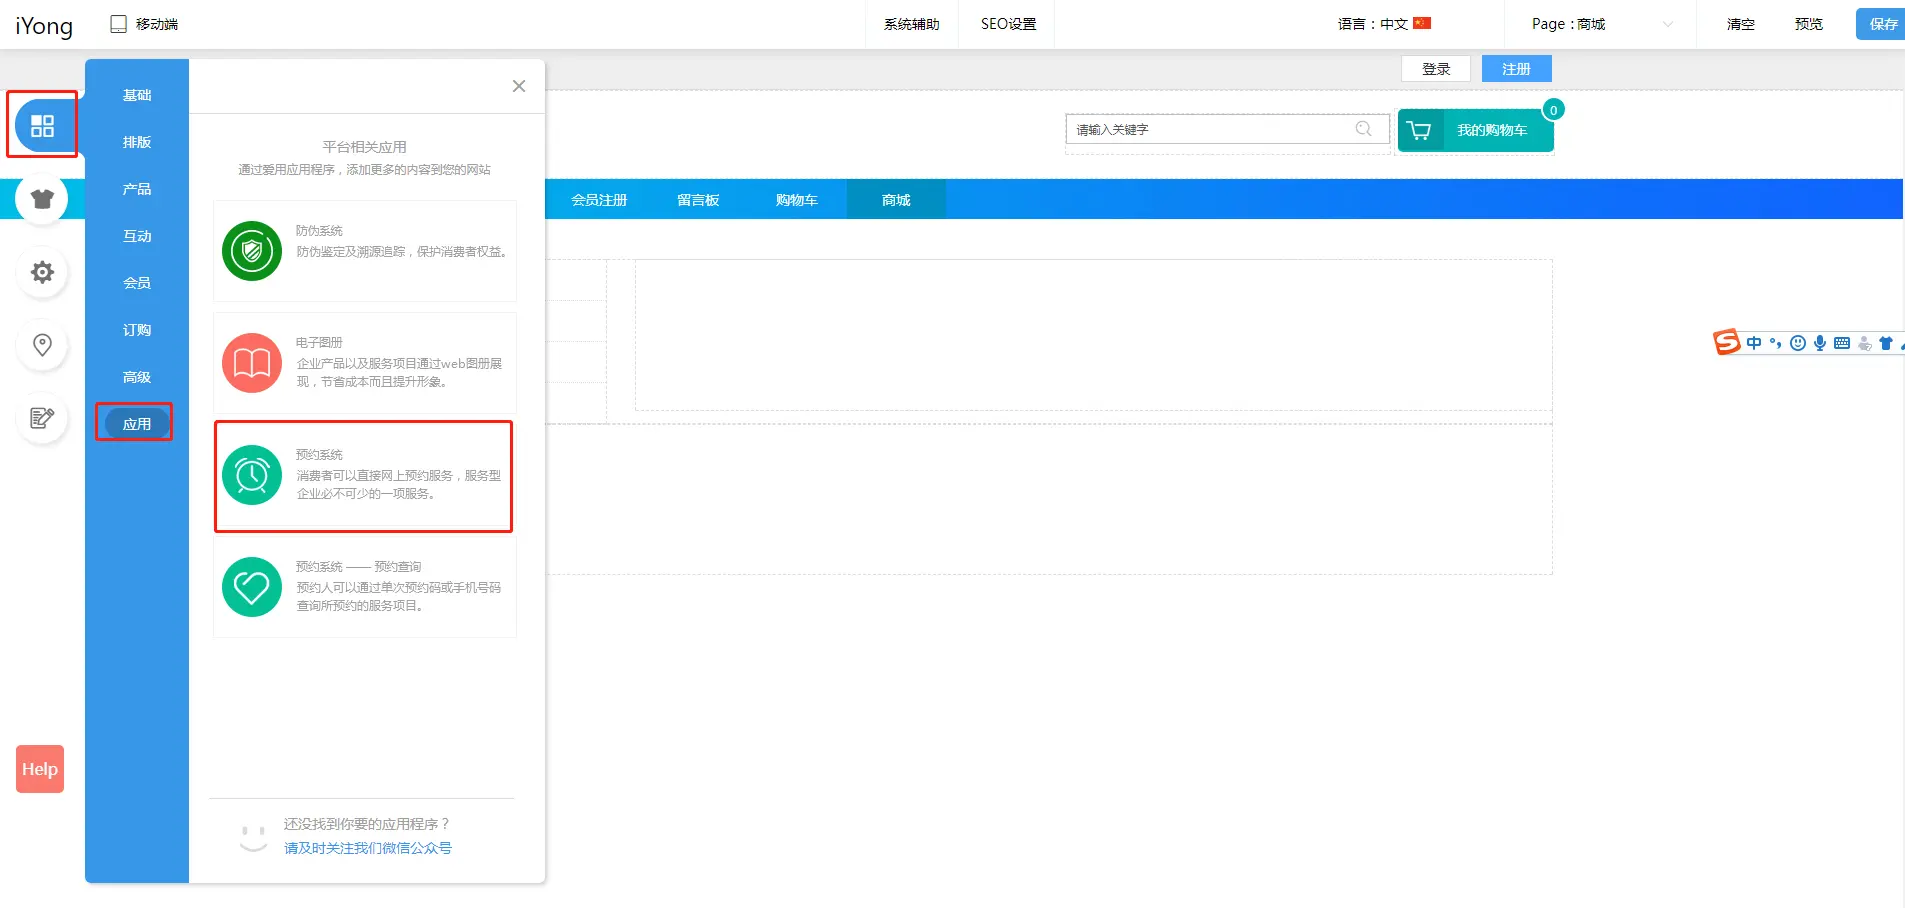Toggle the 移动端 mobile view

144,24
